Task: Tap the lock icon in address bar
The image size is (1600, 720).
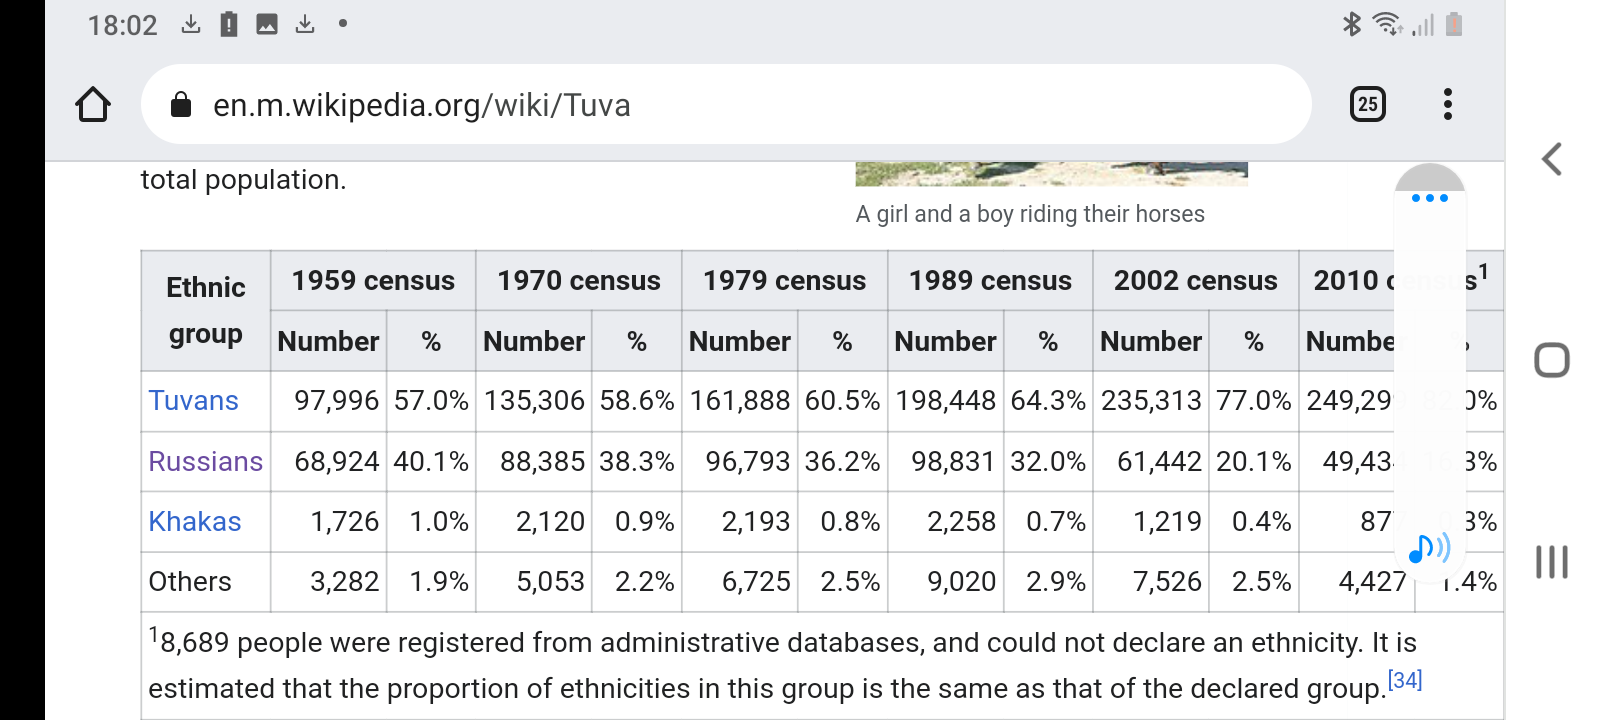Action: click(181, 105)
